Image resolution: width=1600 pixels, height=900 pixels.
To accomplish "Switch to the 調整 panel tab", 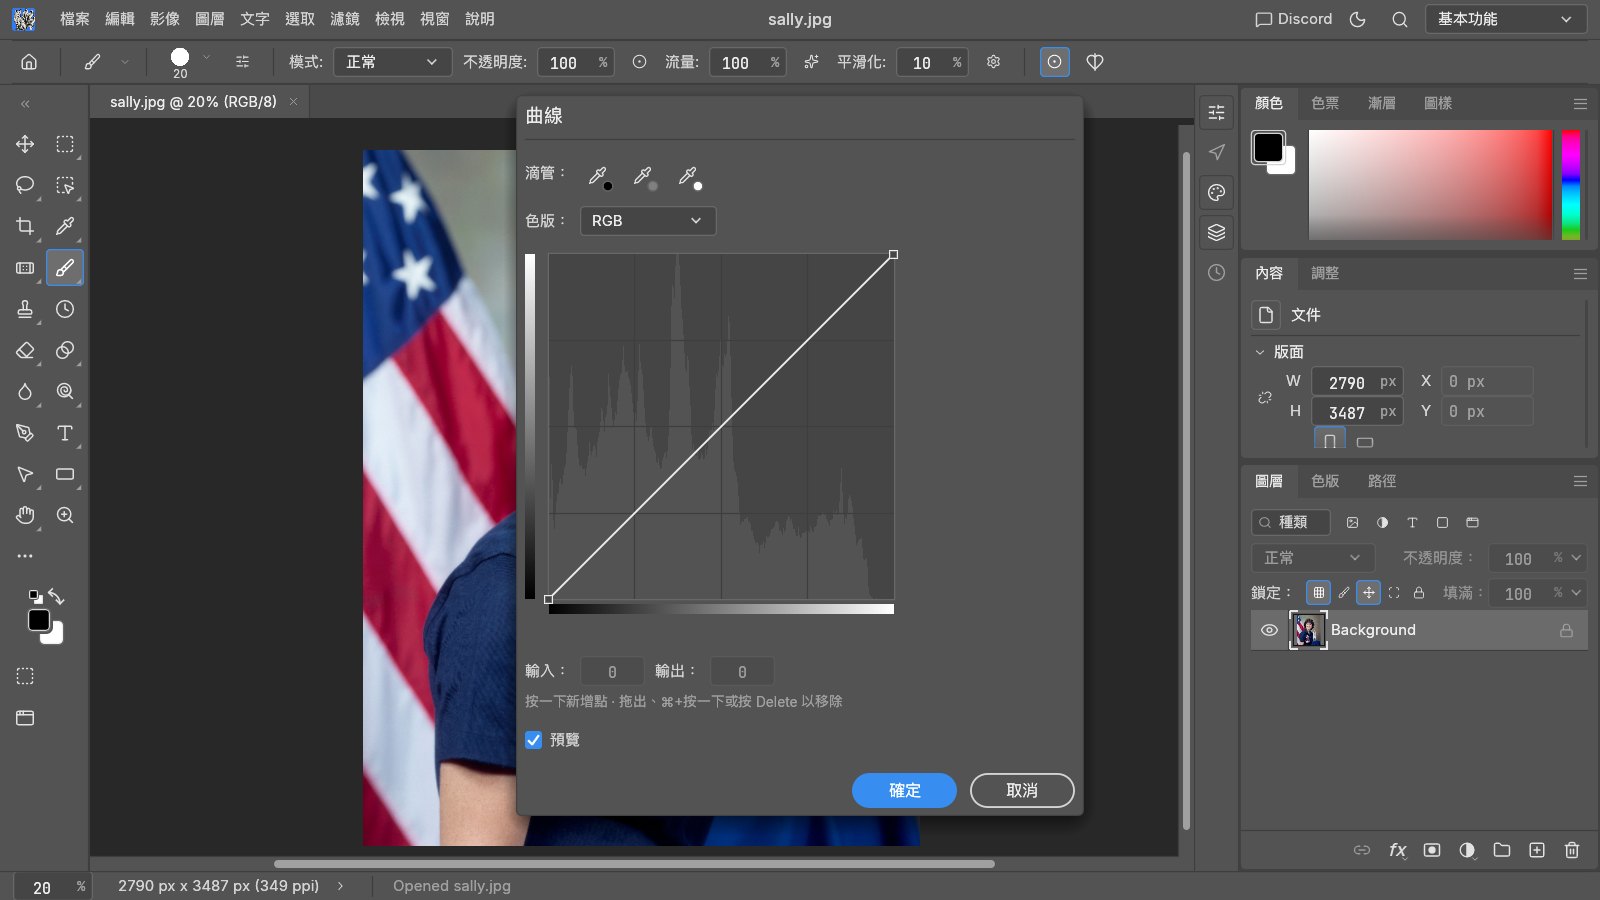I will pyautogui.click(x=1325, y=273).
